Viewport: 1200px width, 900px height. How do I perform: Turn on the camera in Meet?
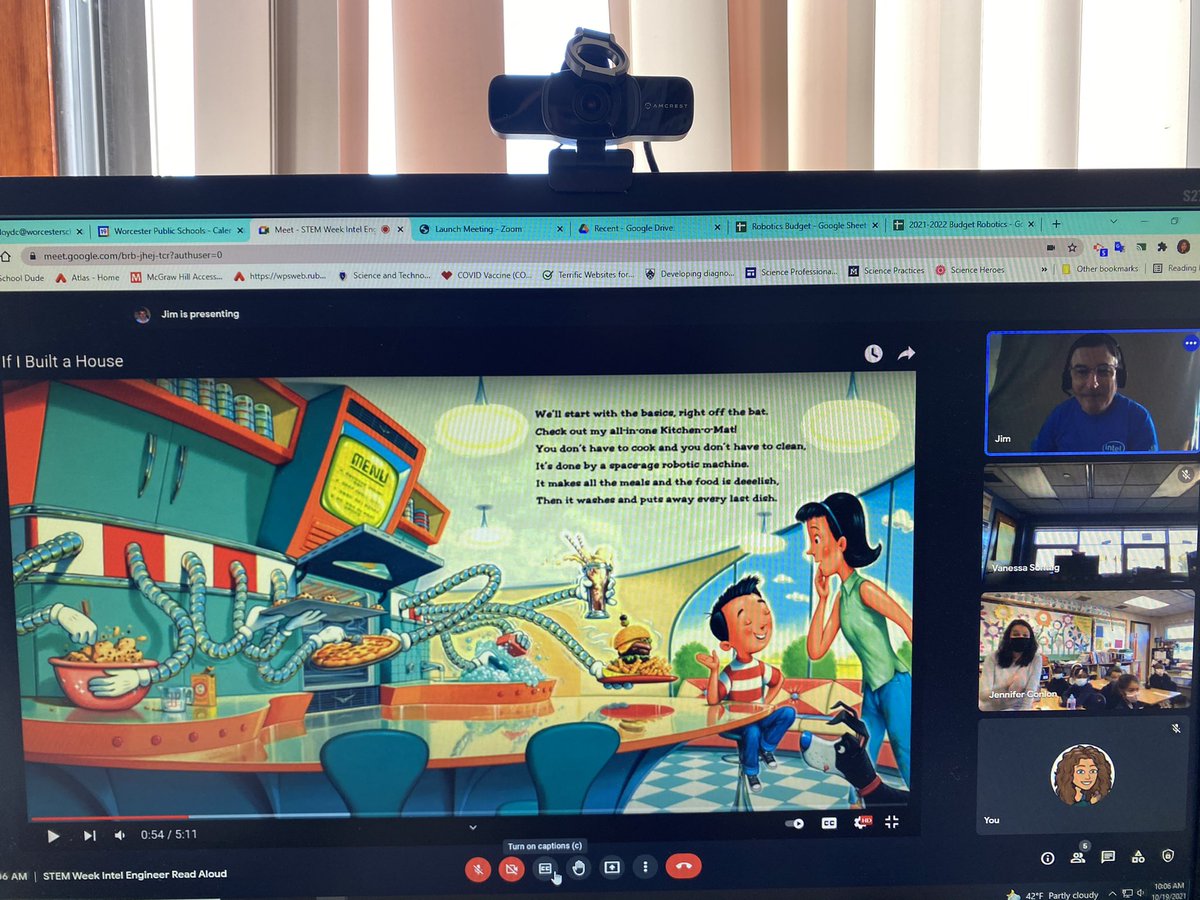pos(511,868)
